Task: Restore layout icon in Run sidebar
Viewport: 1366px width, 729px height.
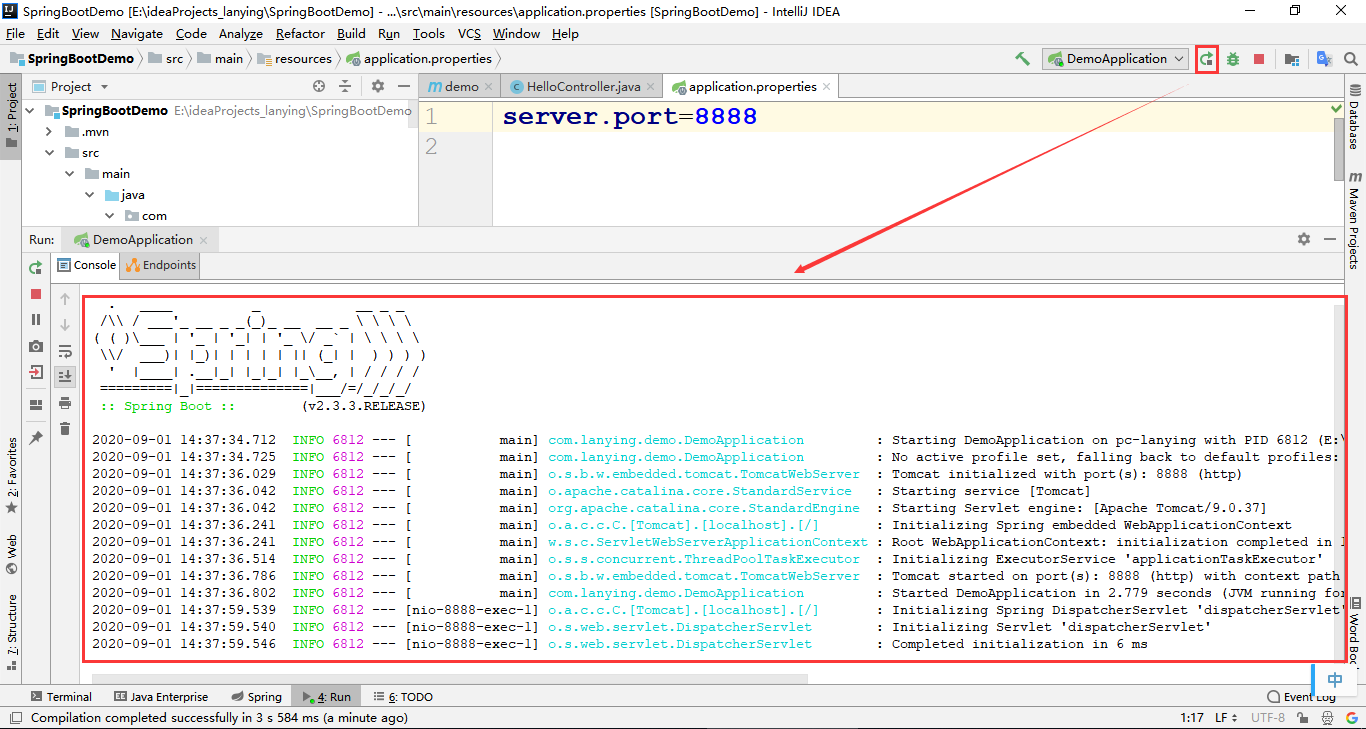Action: (x=36, y=405)
